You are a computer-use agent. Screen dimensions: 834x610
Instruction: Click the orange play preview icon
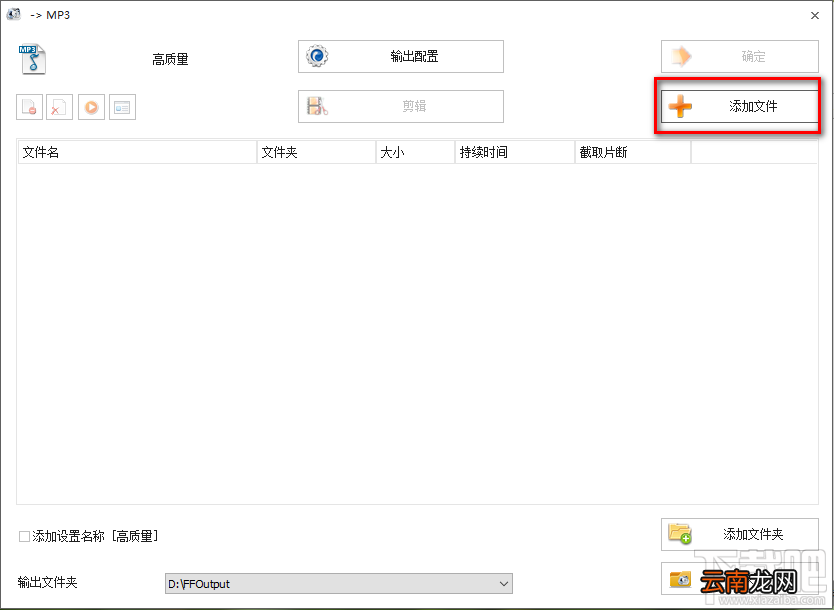tap(91, 107)
